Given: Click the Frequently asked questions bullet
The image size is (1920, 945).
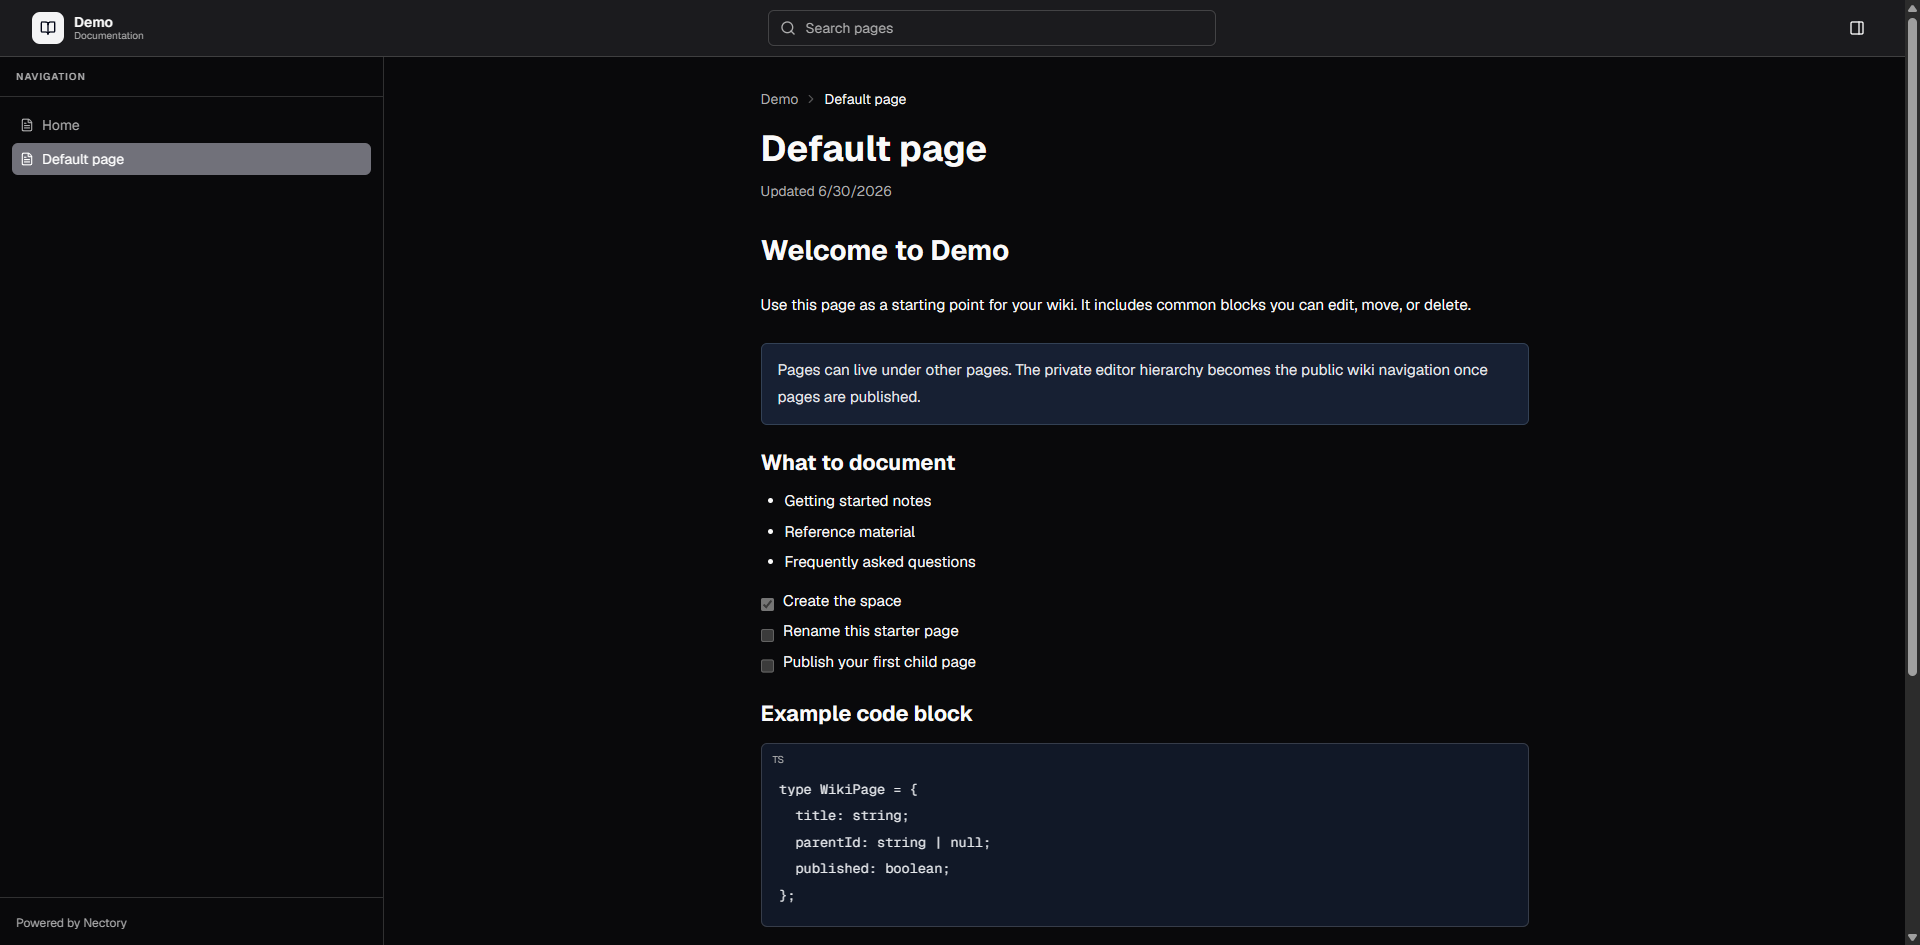Looking at the screenshot, I should [879, 562].
